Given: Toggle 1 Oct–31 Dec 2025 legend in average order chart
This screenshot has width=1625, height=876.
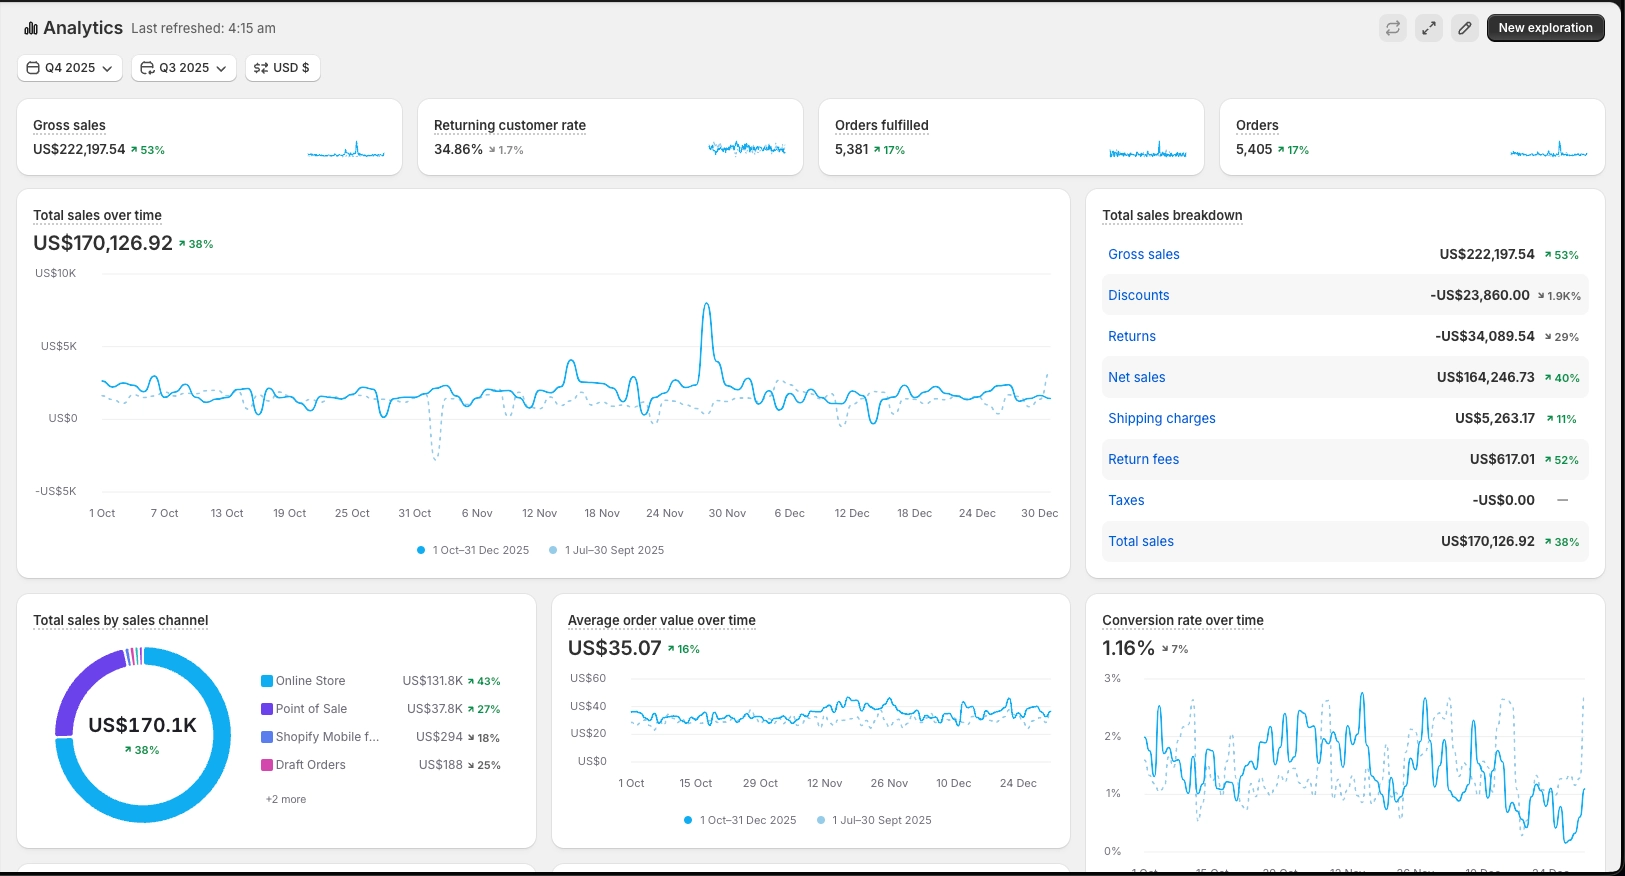Looking at the screenshot, I should (740, 820).
